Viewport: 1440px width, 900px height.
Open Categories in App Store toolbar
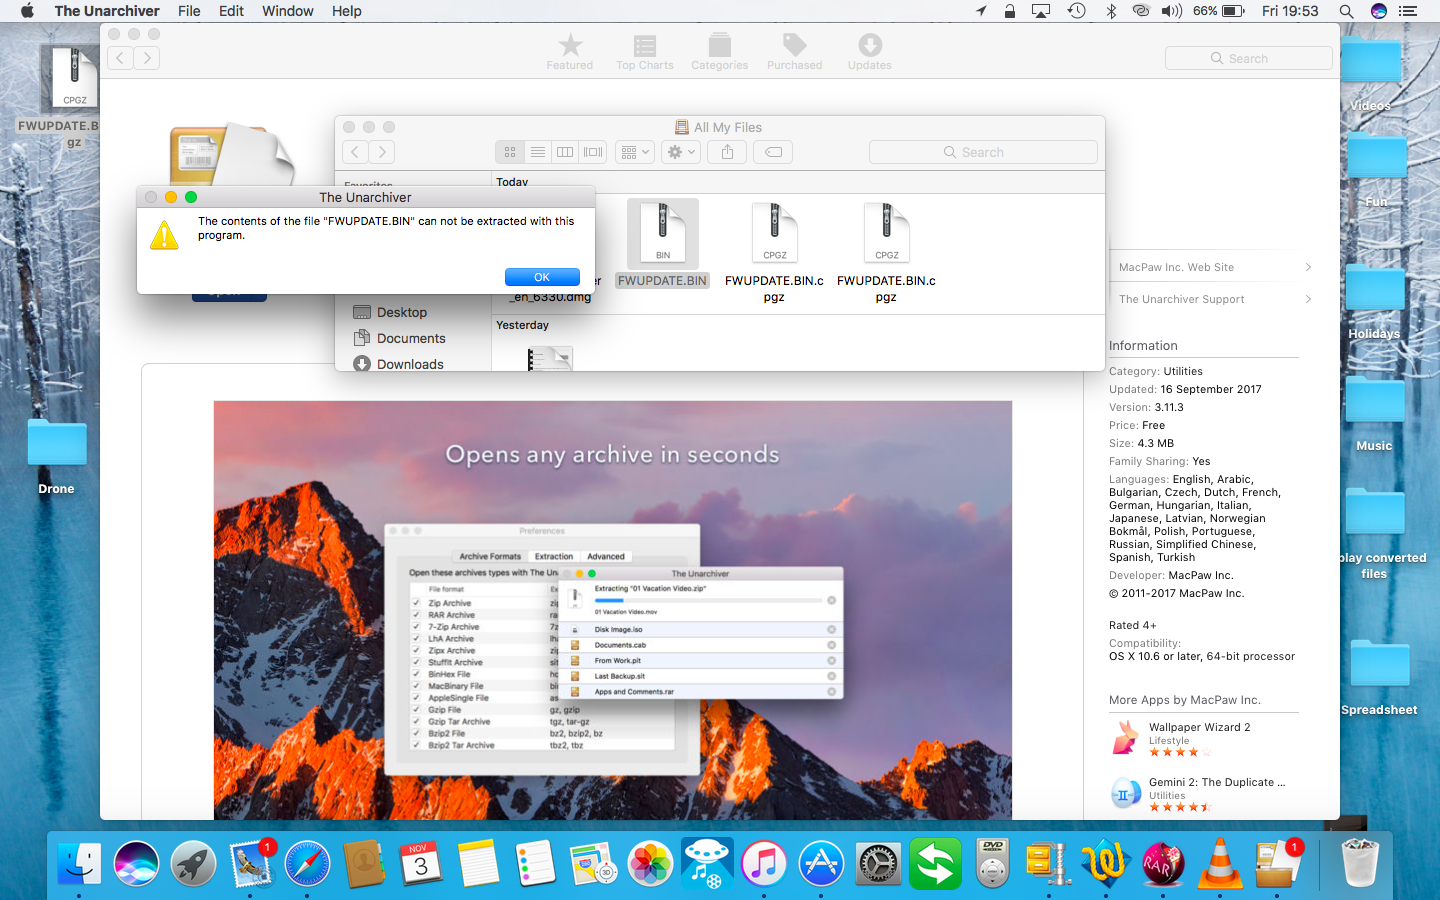(720, 51)
